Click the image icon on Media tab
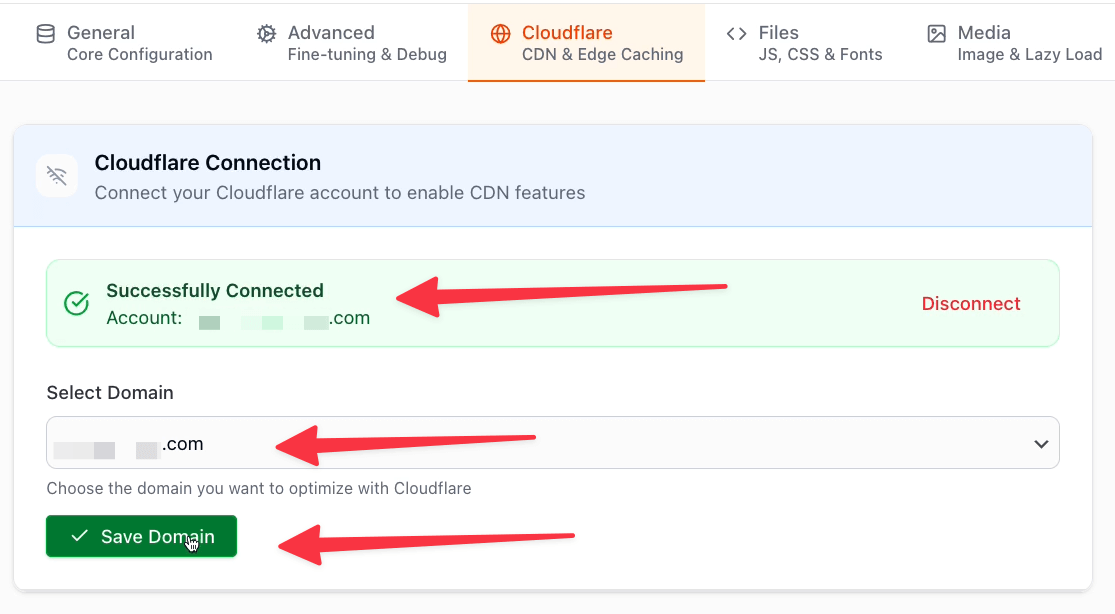1115x614 pixels. pyautogui.click(x=936, y=34)
